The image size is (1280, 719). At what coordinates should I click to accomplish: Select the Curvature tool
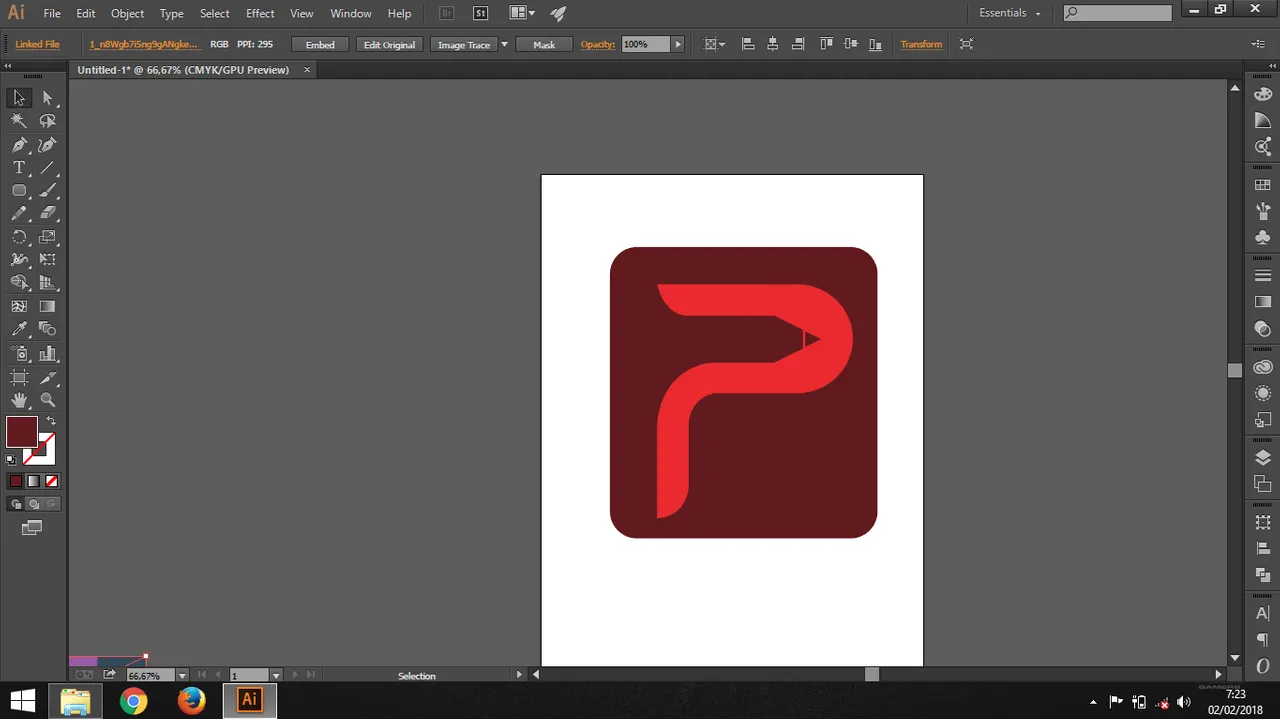(x=47, y=145)
